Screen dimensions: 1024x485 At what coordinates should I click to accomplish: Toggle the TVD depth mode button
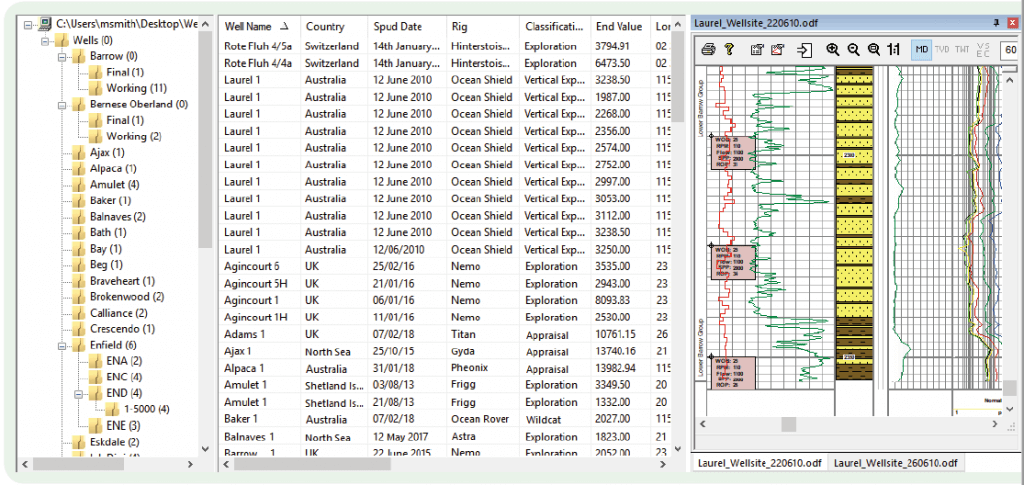pyautogui.click(x=942, y=49)
